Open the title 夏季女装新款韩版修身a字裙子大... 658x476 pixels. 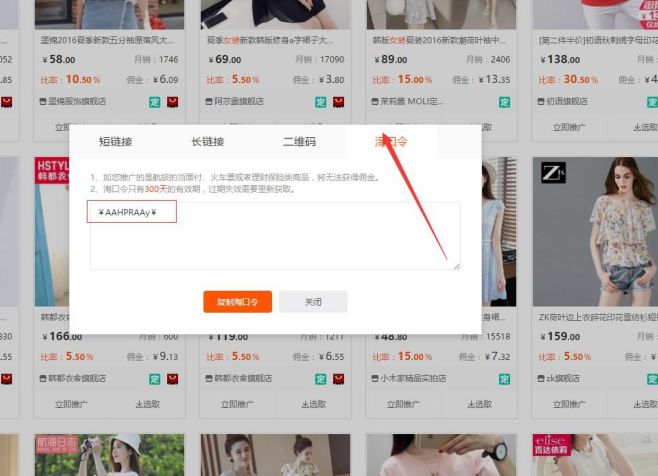(270, 40)
